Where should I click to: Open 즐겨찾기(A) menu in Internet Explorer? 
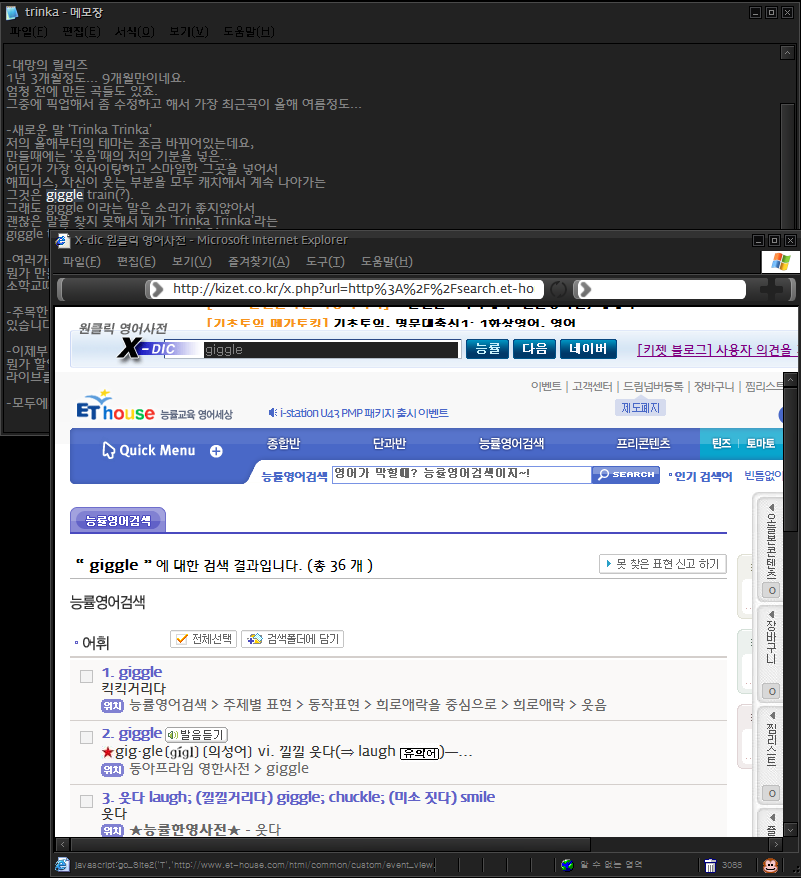tap(259, 261)
